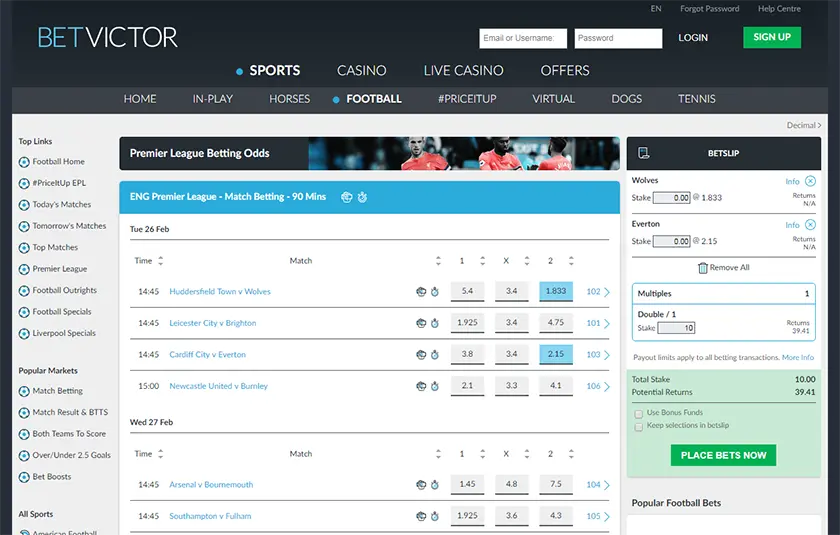Click the stopwatch icon for Newcastle United v Burnley
The width and height of the screenshot is (840, 535).
coord(435,386)
